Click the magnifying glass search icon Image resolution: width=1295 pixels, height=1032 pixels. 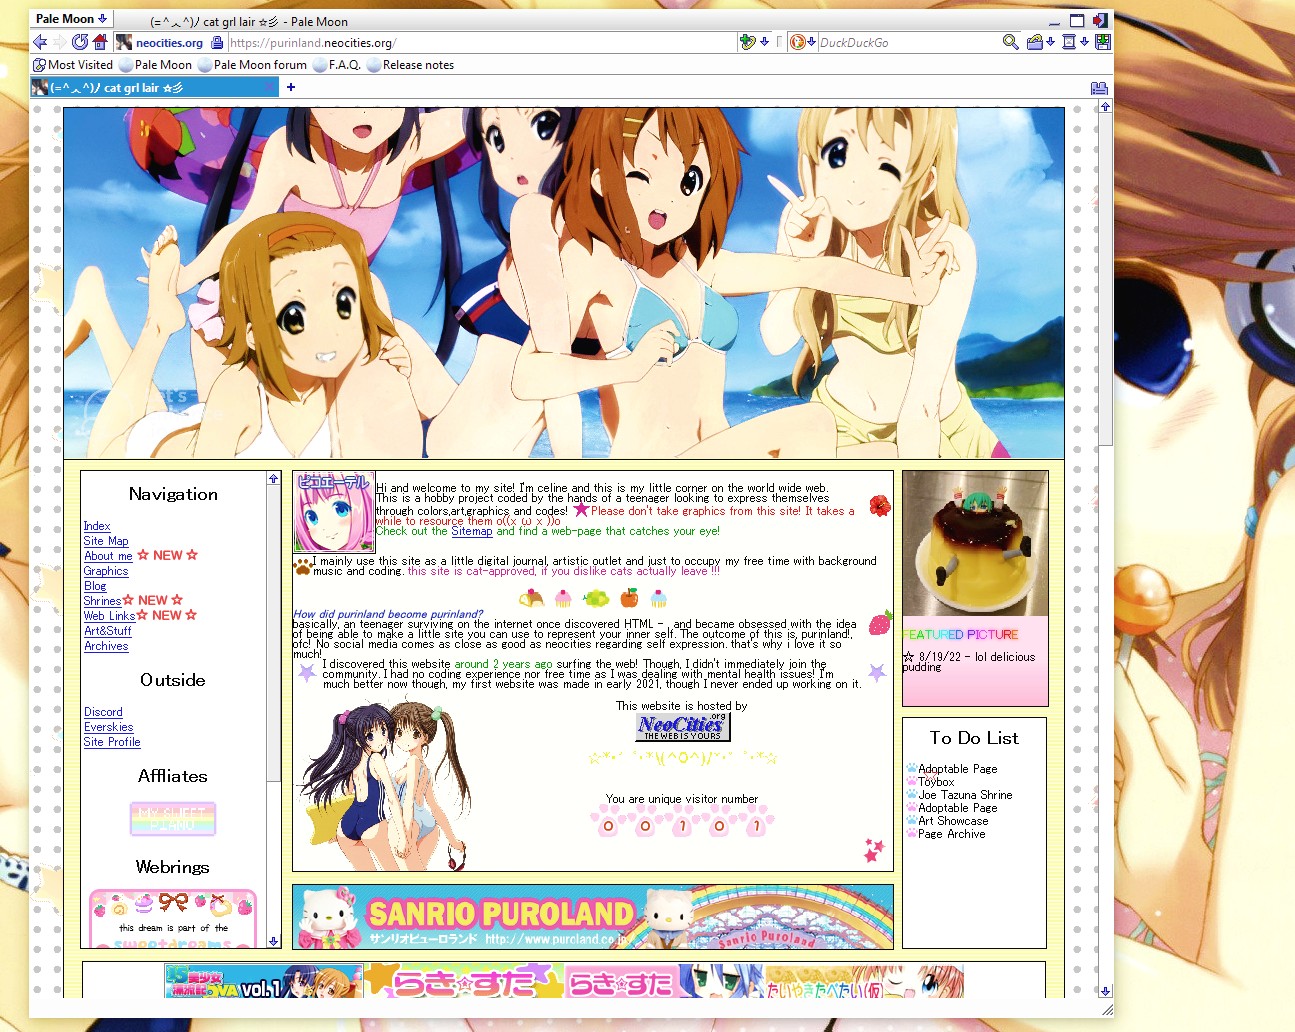tap(1011, 42)
